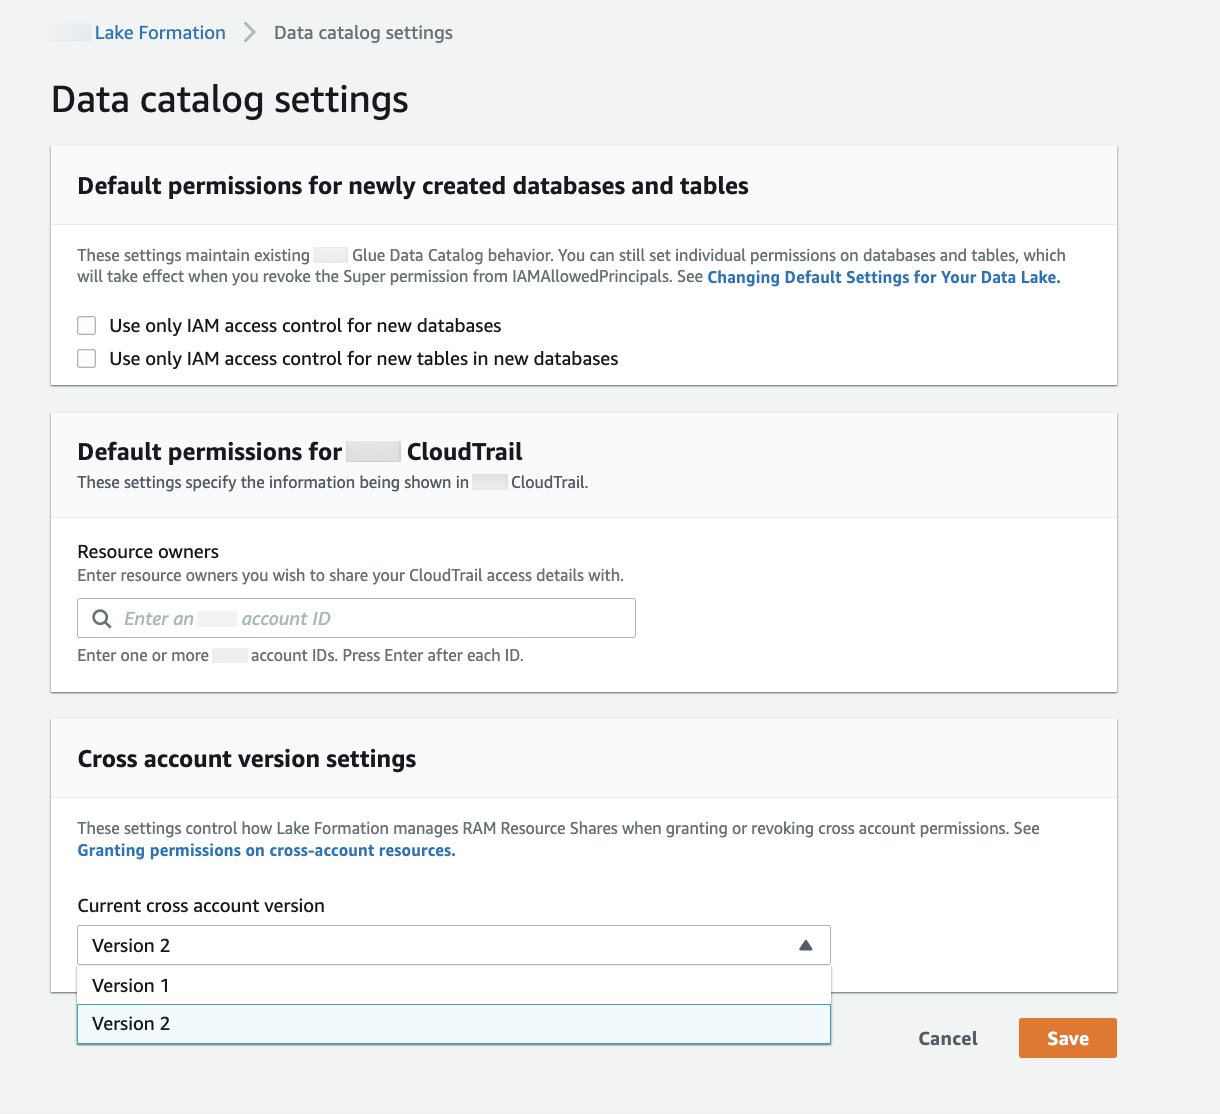Click the Cross account version settings heading
This screenshot has width=1220, height=1114.
point(246,759)
